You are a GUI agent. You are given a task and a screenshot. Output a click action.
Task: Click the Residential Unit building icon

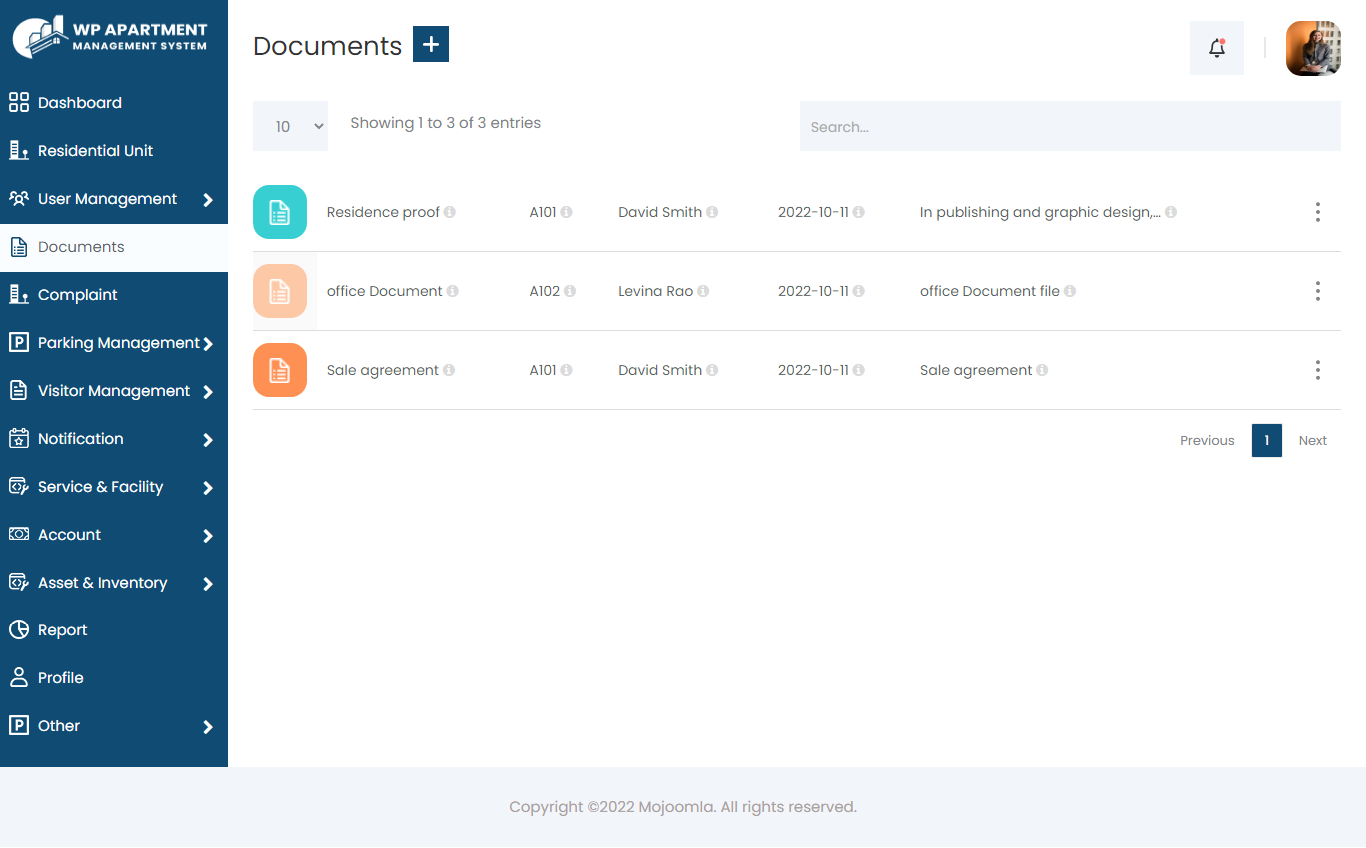point(19,150)
